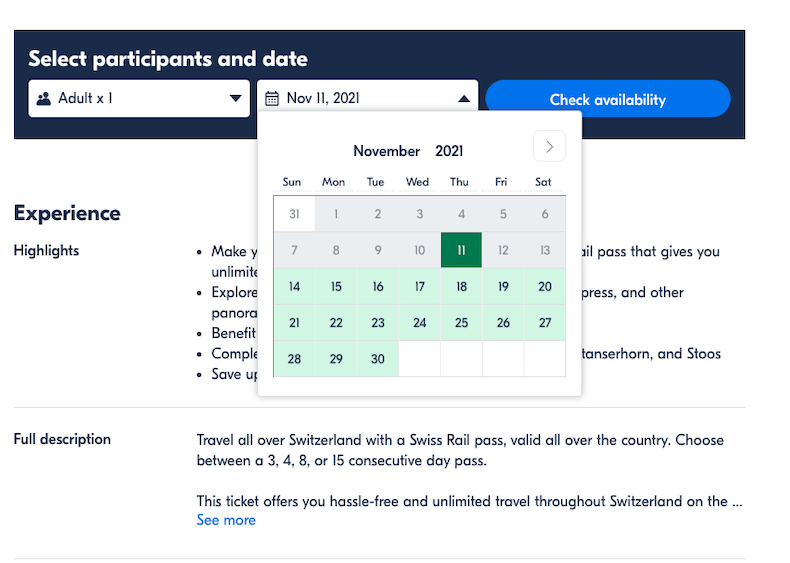Click the participants people icon
The width and height of the screenshot is (790, 563).
pos(44,99)
